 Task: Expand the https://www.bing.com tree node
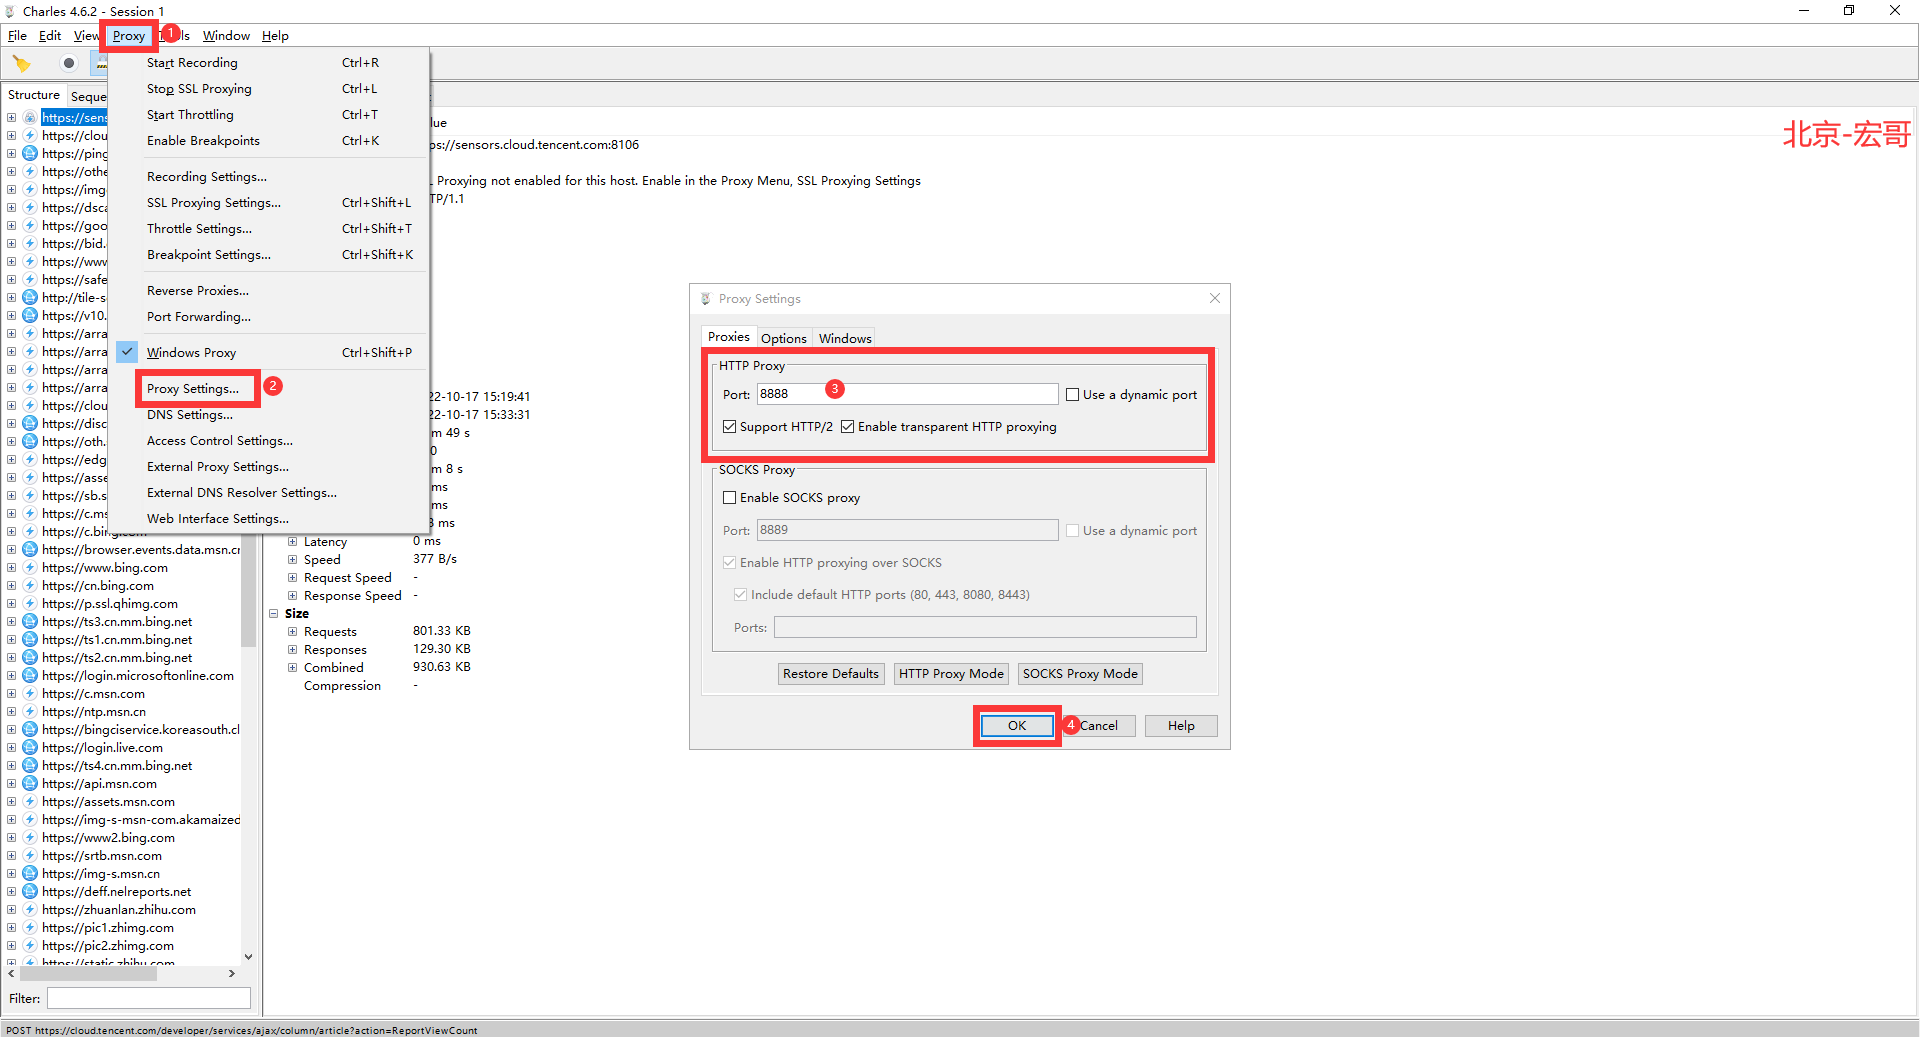point(11,568)
